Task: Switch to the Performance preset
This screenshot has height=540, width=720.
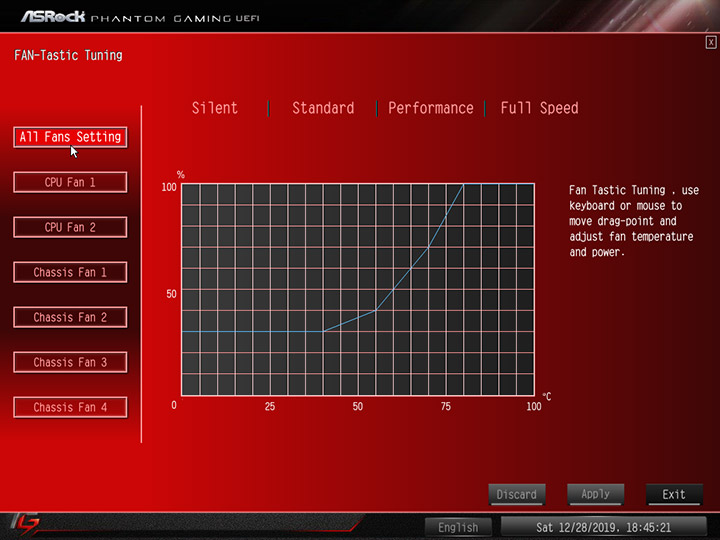Action: click(431, 108)
